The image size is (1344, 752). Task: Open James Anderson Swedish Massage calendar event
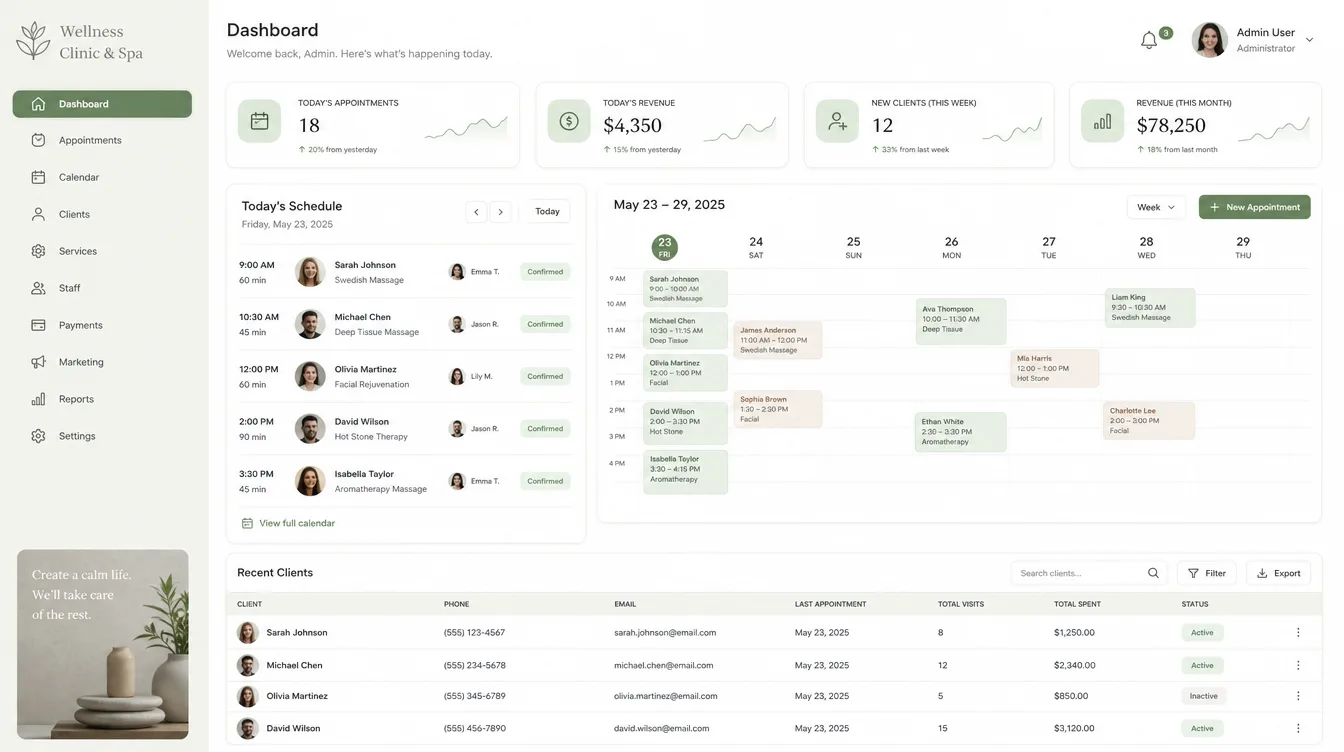[778, 340]
